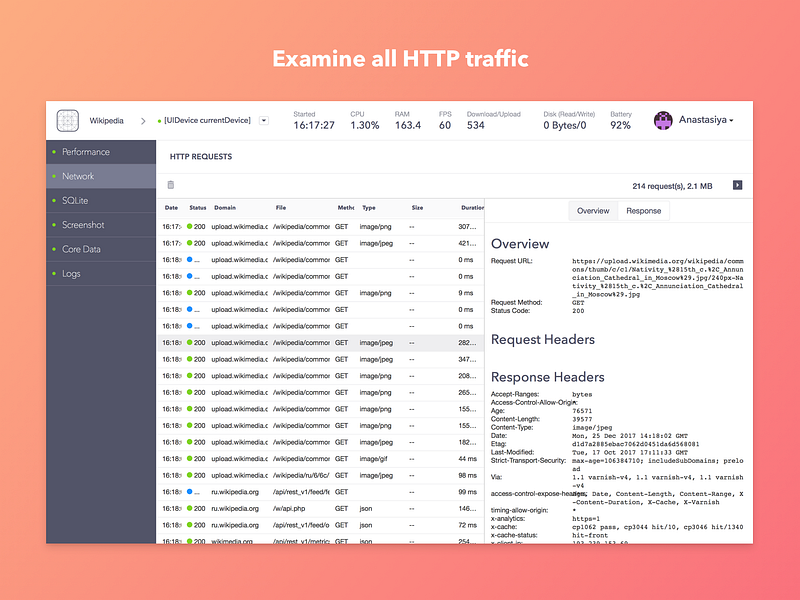Sort by the Duration column header

472,208
